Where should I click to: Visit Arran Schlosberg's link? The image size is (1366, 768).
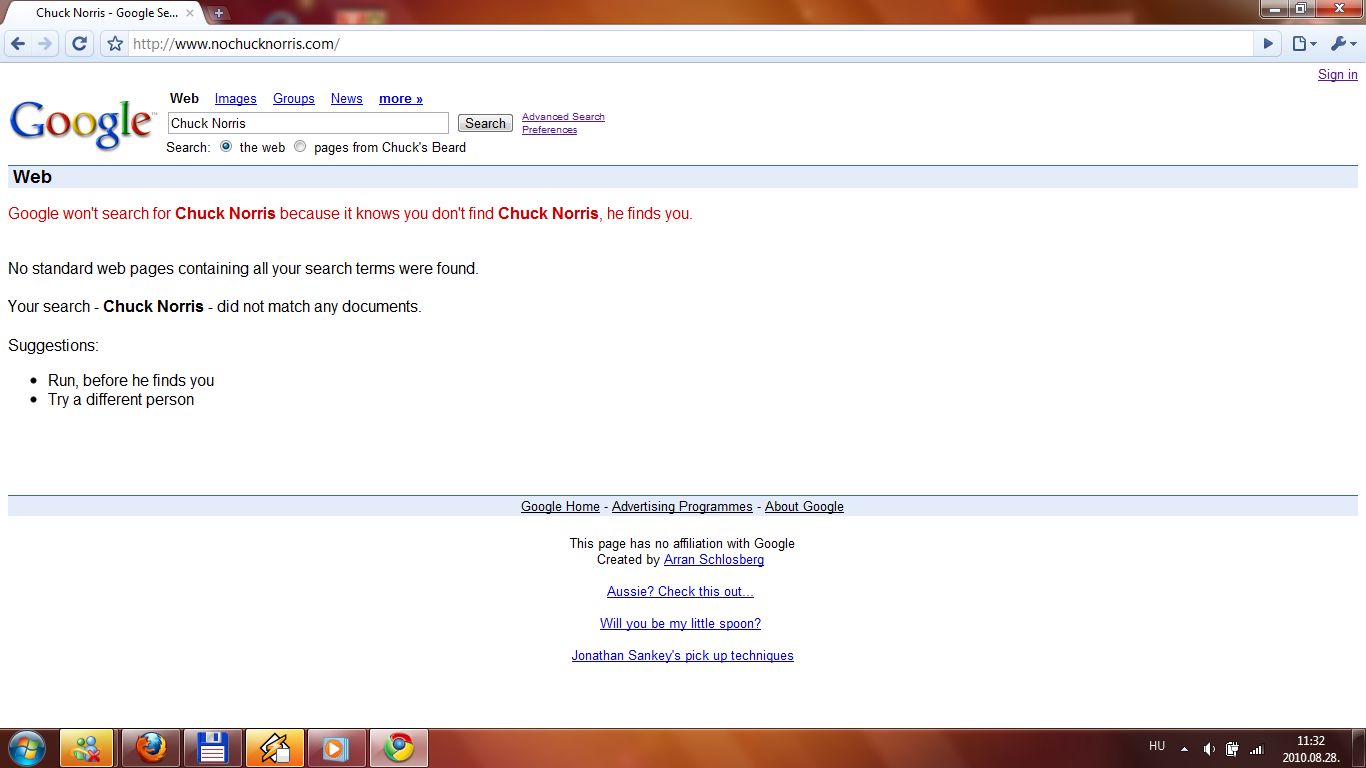point(714,560)
